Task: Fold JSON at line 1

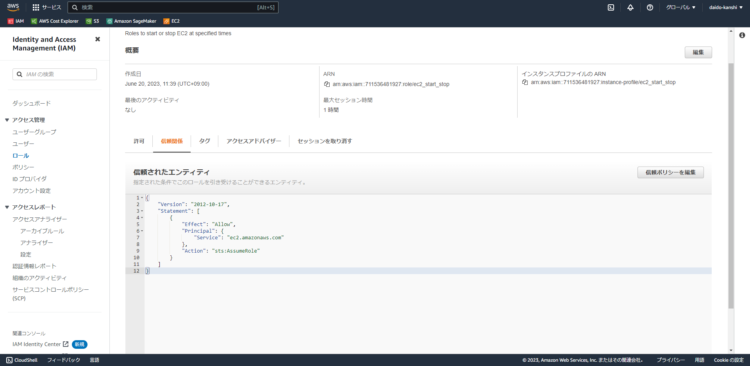Action: coord(142,198)
